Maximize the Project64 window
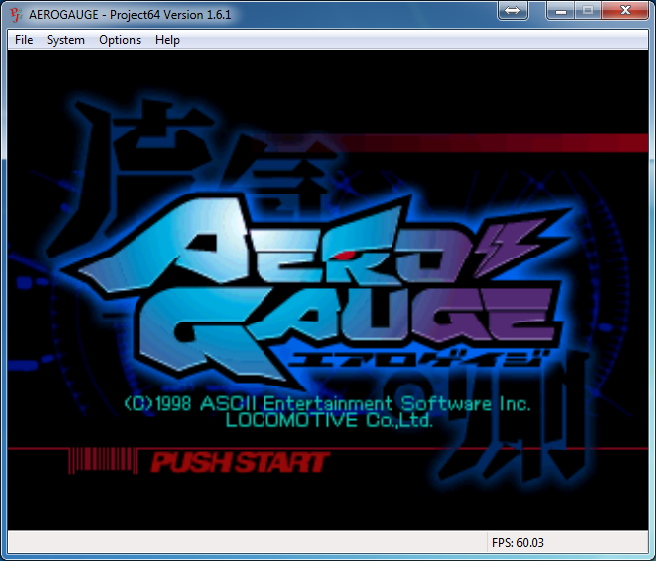The width and height of the screenshot is (656, 561). pyautogui.click(x=588, y=10)
